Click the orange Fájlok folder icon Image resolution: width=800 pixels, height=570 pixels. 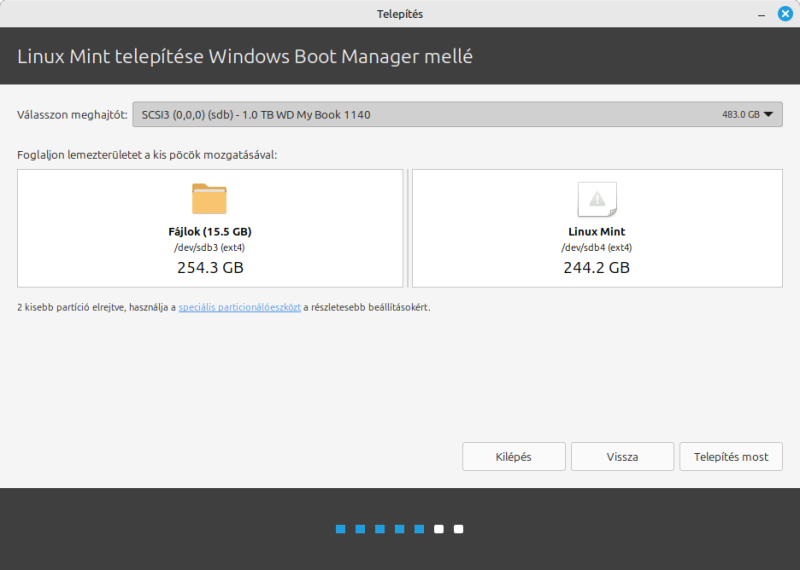coord(209,199)
